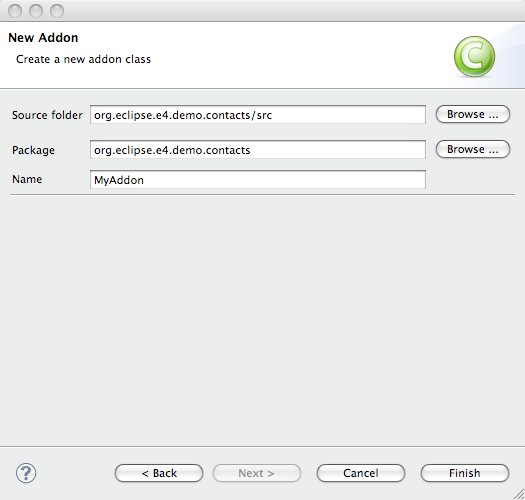525x500 pixels.
Task: Grab the window resize corner handle
Action: tap(519, 494)
